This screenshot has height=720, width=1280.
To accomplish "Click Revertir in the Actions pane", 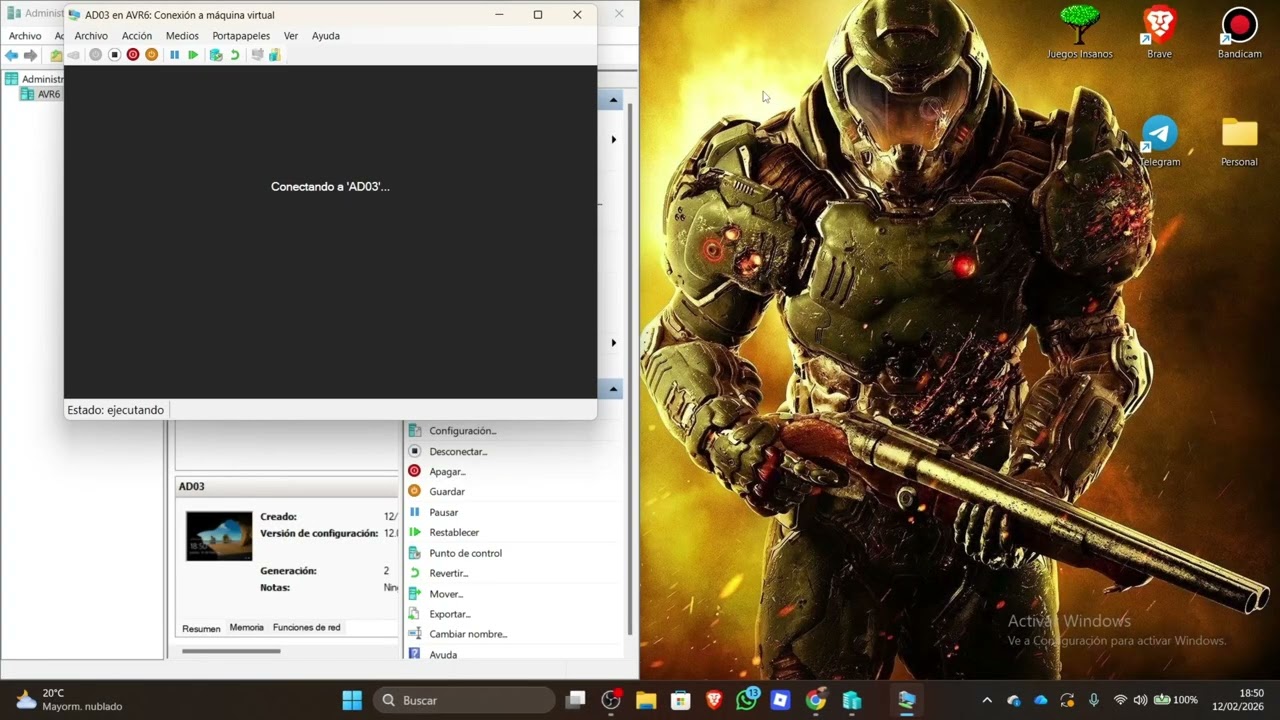I will point(449,574).
